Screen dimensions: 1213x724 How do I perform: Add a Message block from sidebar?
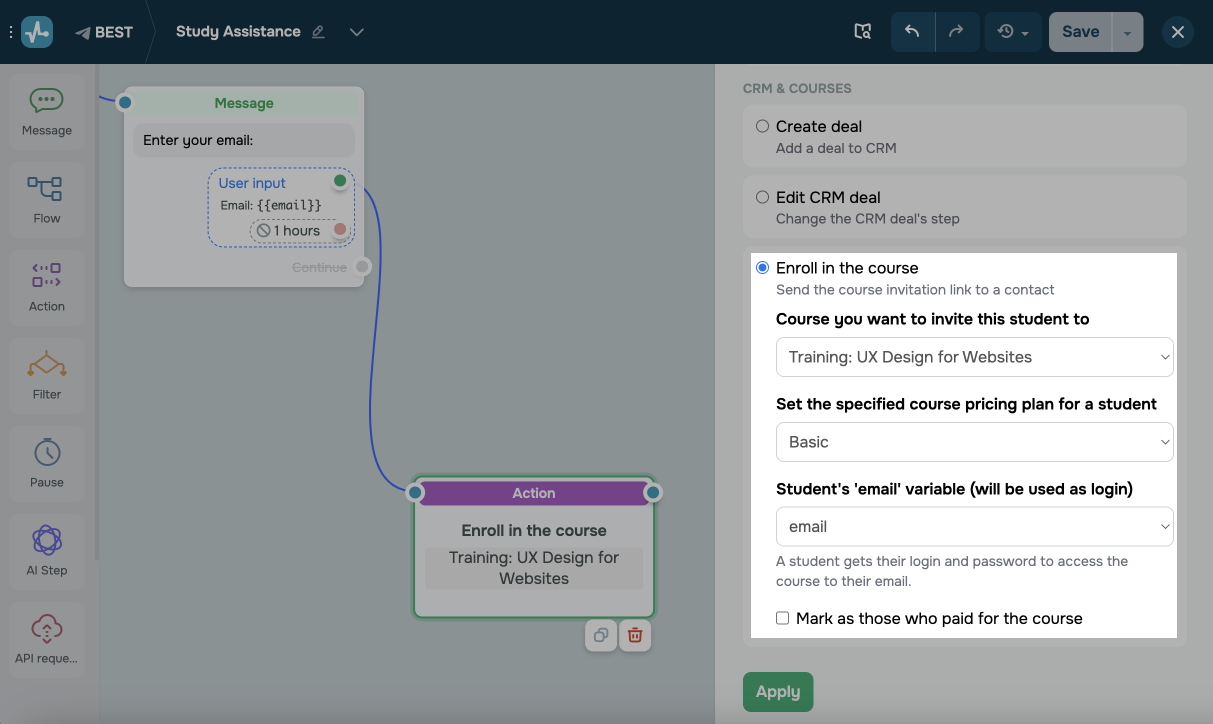pos(47,111)
